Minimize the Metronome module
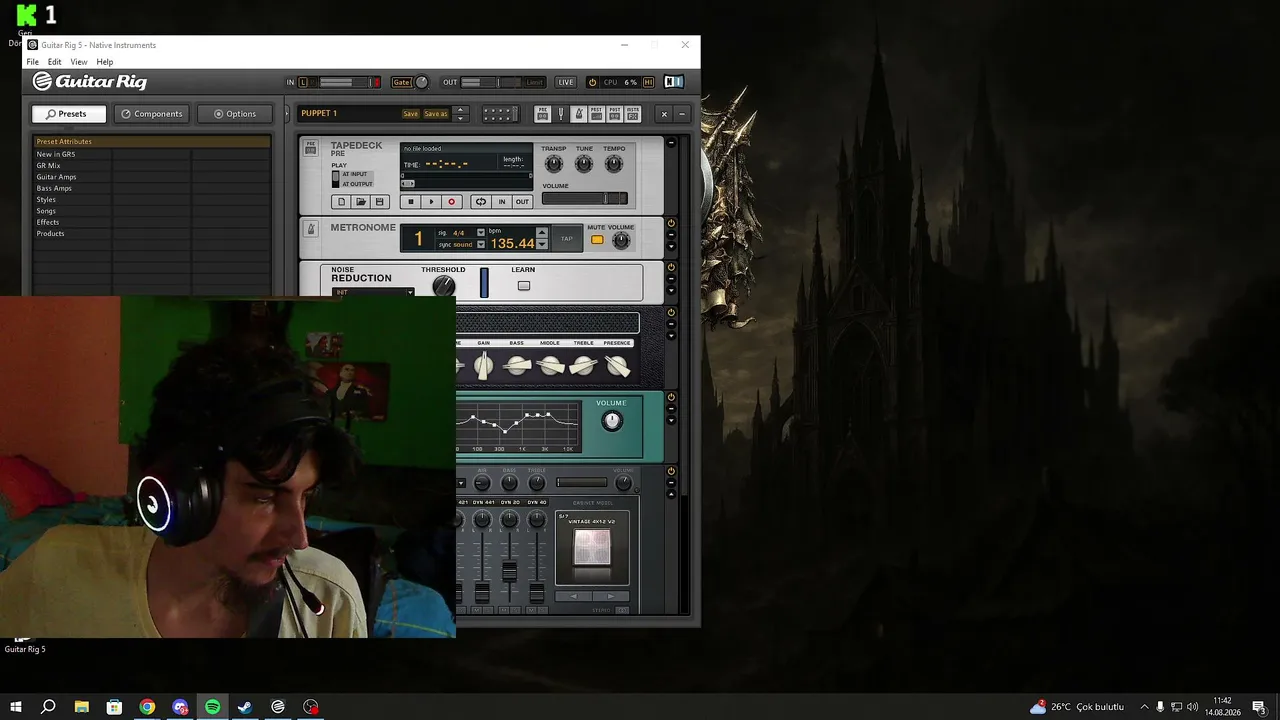This screenshot has width=1280, height=720. 671,235
